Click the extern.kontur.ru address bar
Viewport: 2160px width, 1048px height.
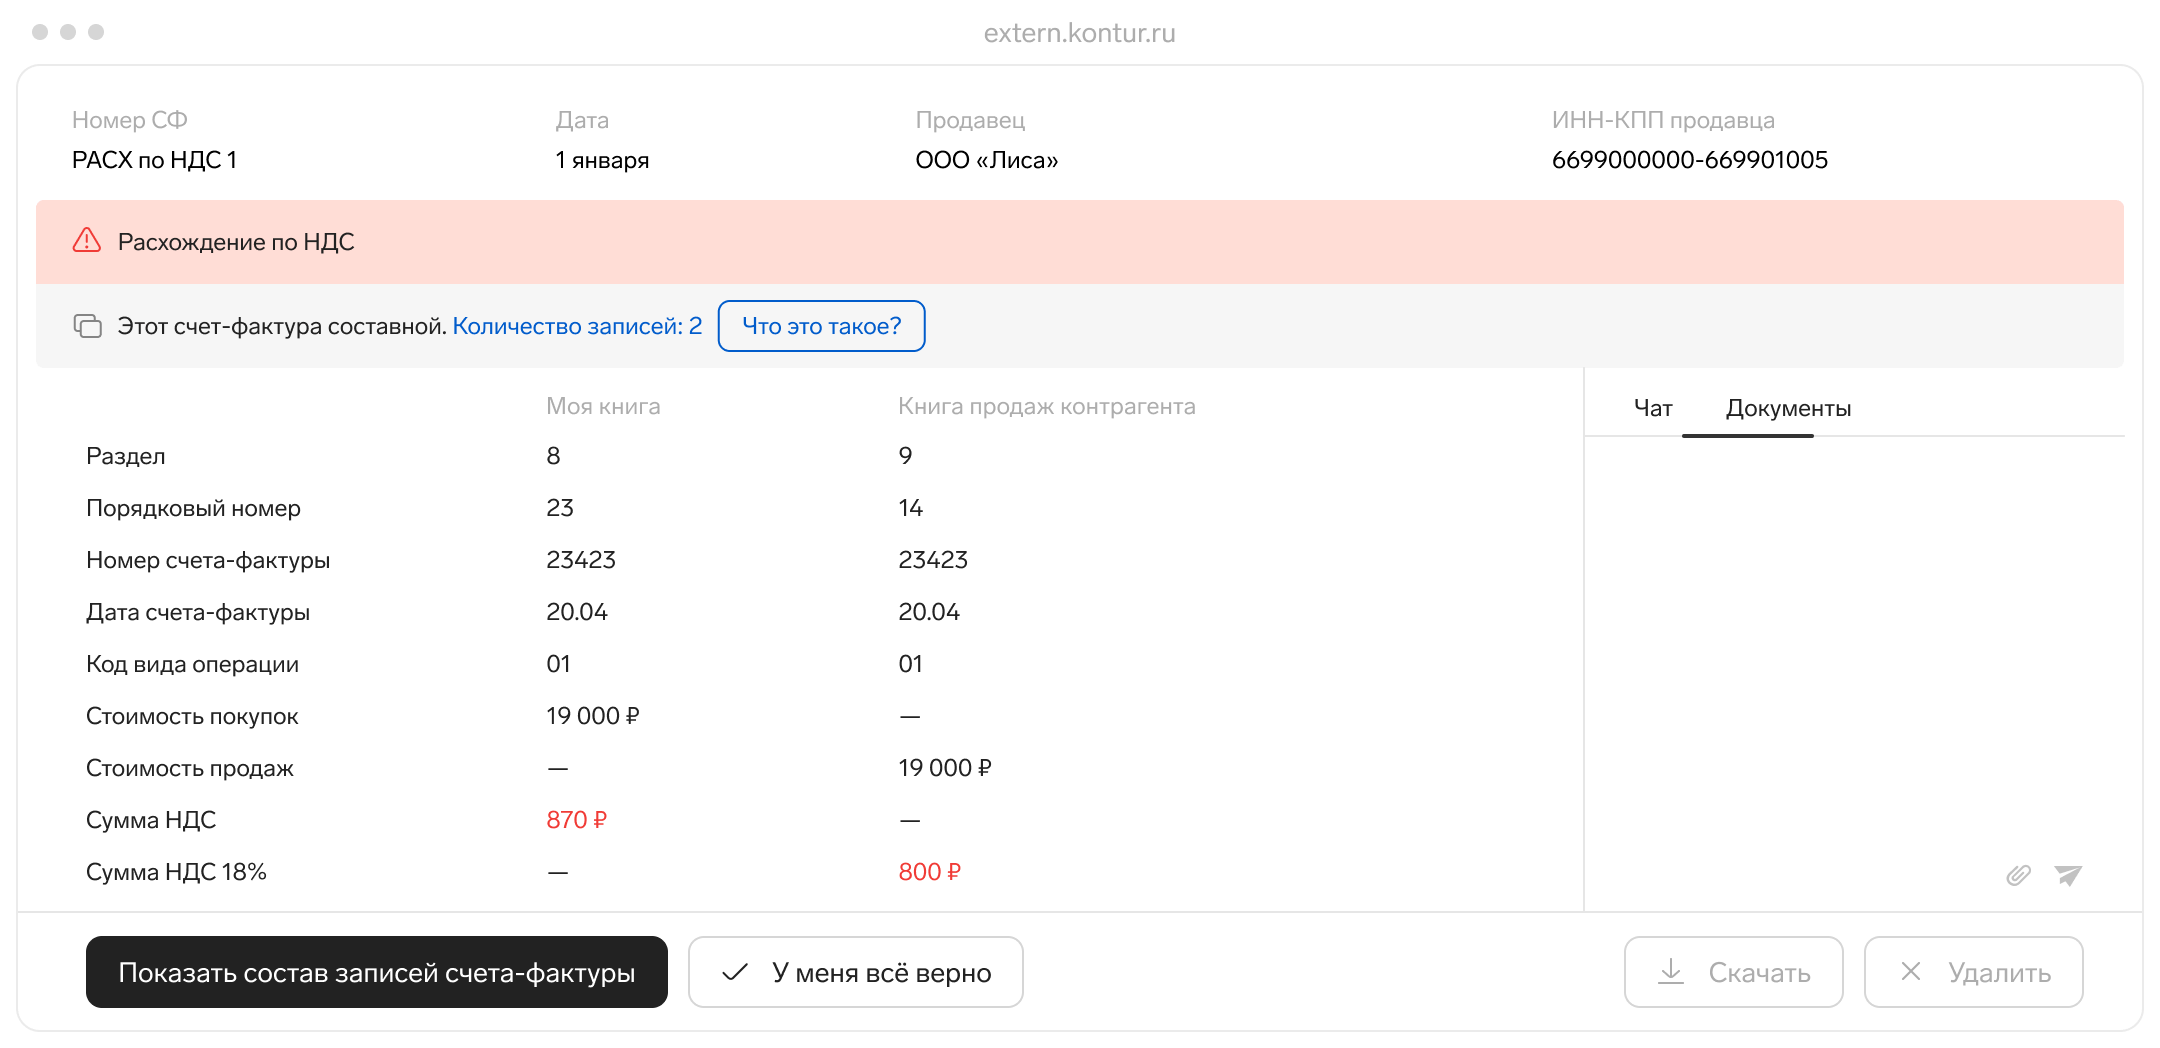coord(1079,33)
